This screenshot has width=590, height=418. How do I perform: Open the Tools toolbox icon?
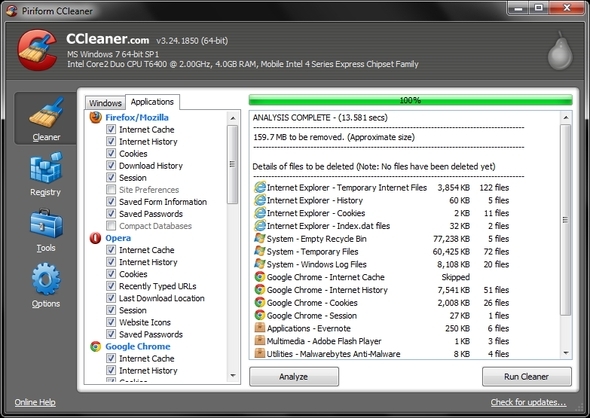click(x=46, y=223)
